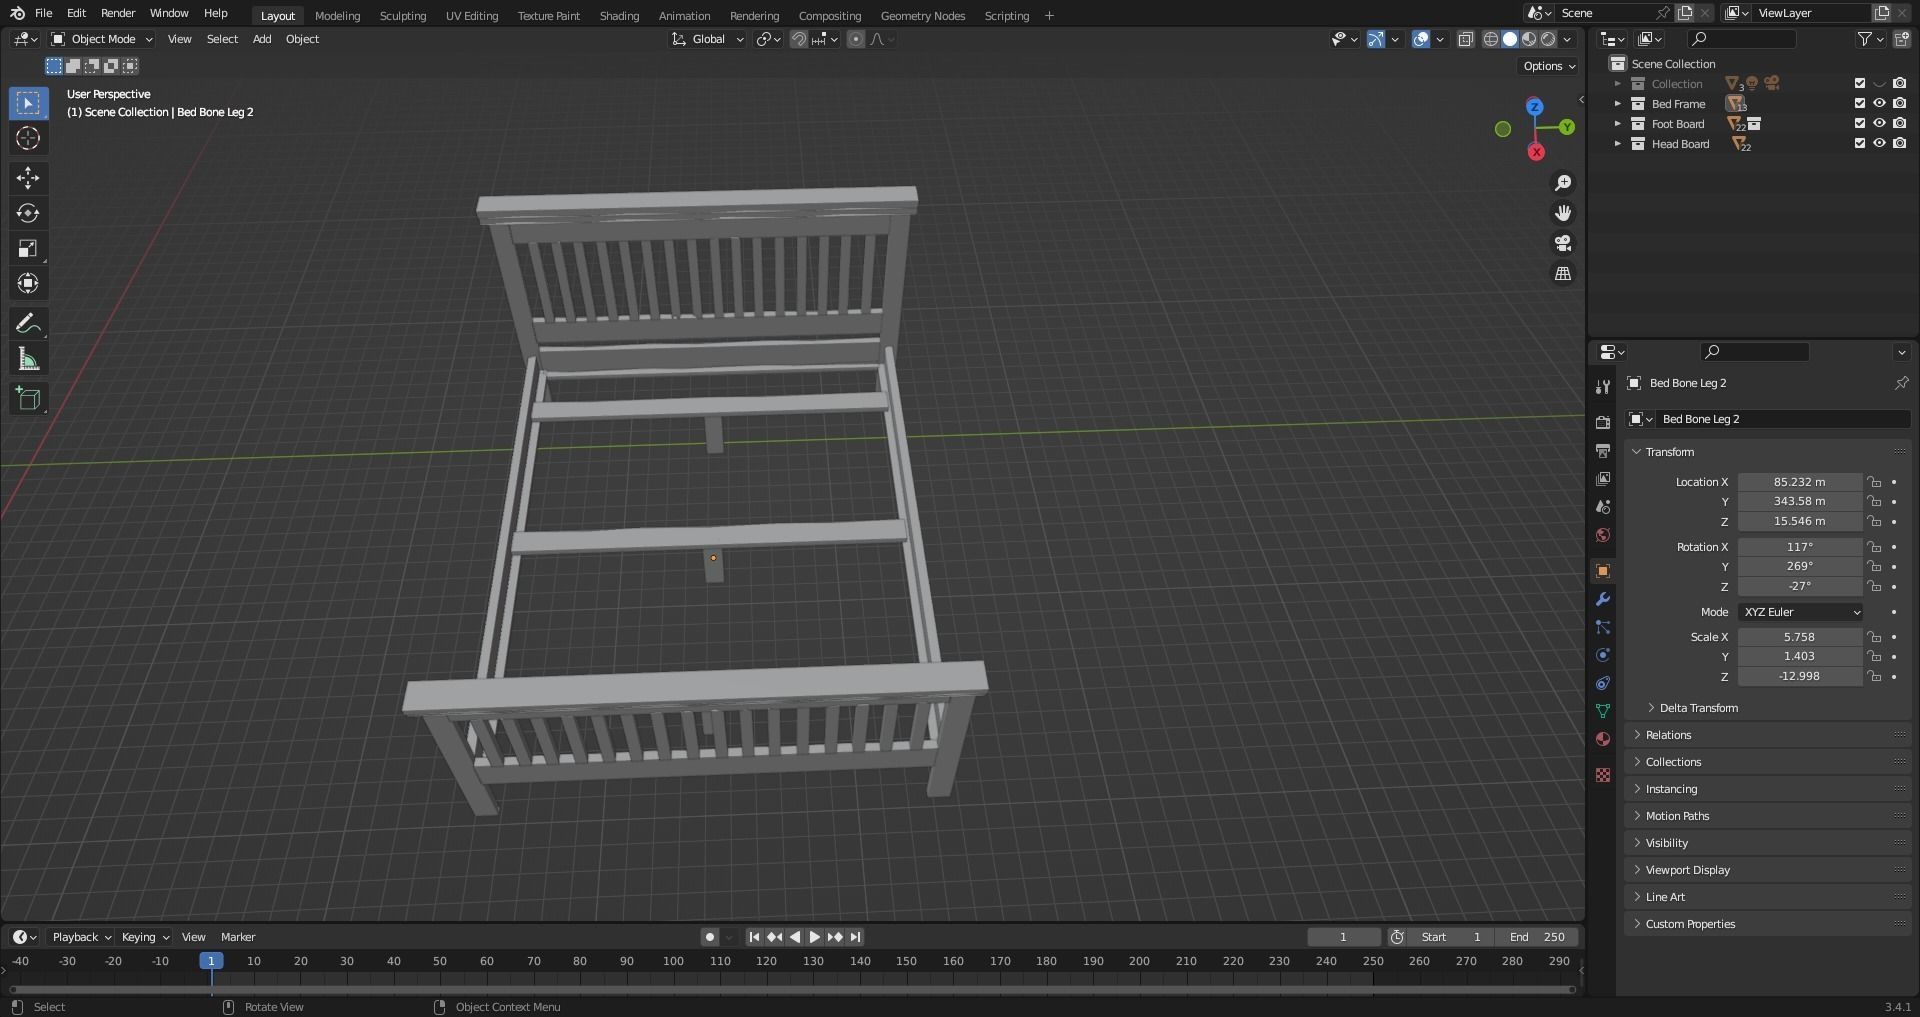Jump to the timeline end frame
This screenshot has height=1017, width=1920.
[x=855, y=937]
